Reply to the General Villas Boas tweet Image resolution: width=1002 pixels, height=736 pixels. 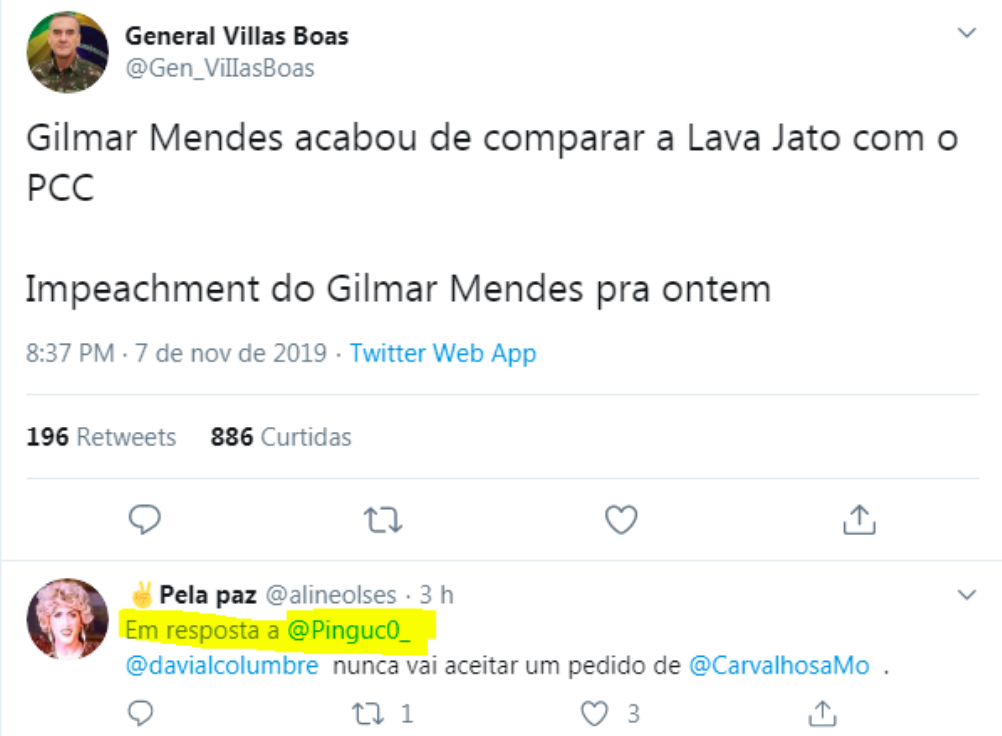[x=145, y=518]
